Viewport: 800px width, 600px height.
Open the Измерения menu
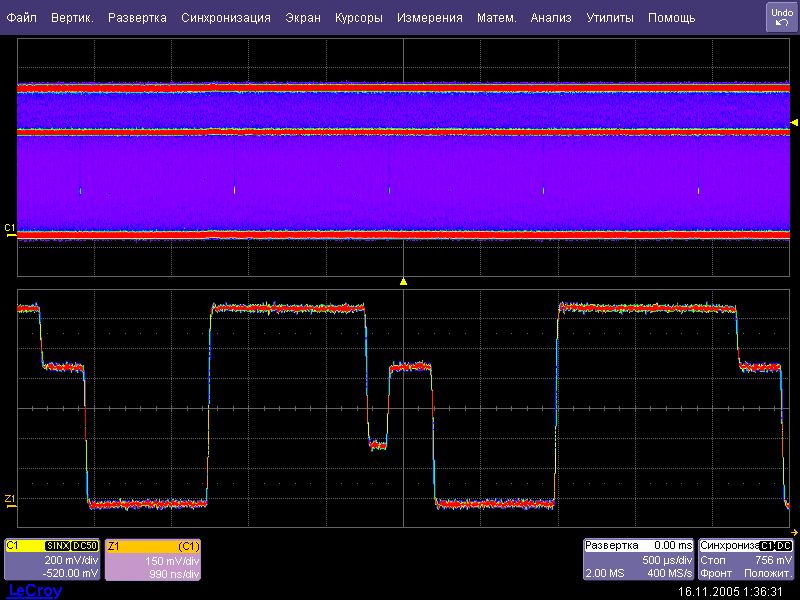pyautogui.click(x=429, y=18)
